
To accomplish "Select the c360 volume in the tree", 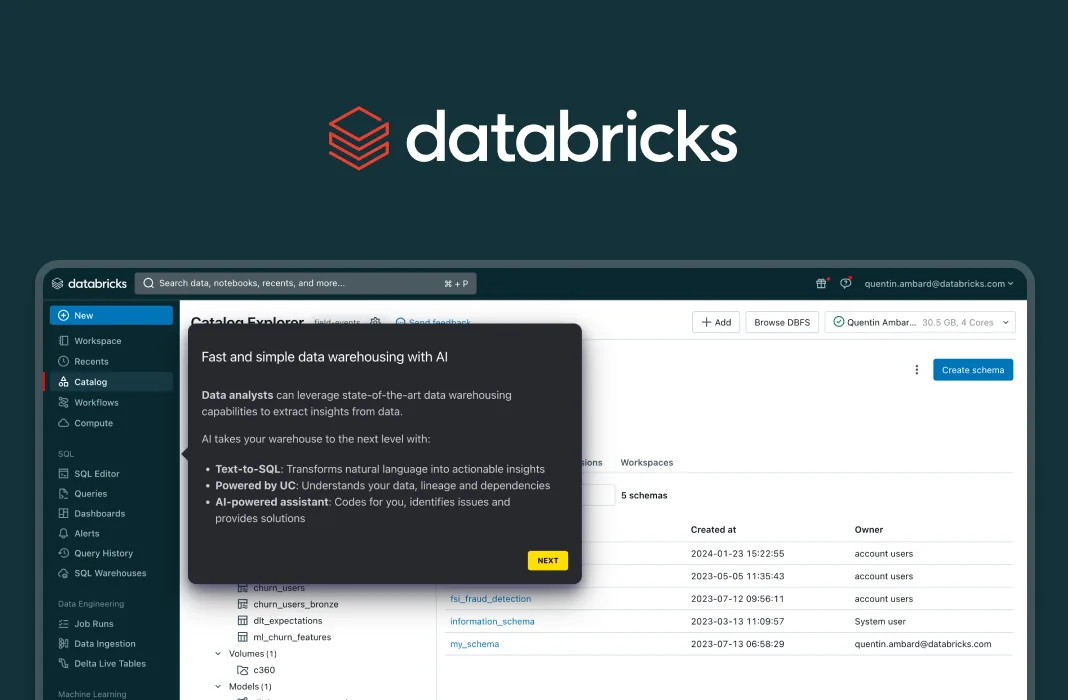I will 264,670.
